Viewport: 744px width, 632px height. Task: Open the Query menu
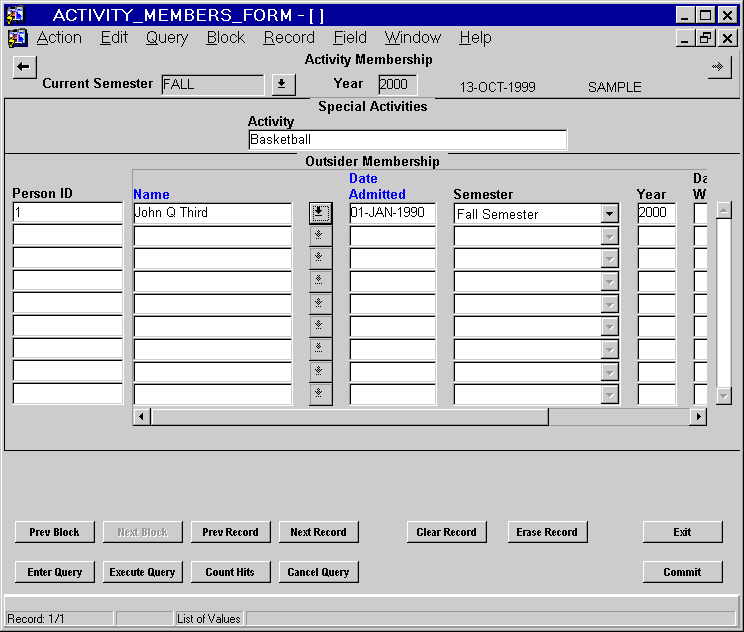[167, 37]
